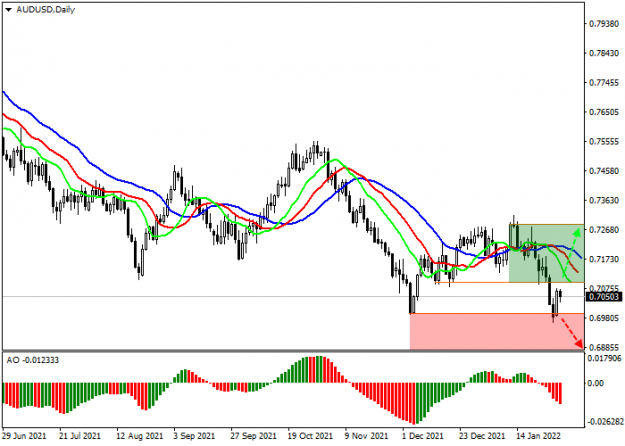Click price axis value 0.69805
This screenshot has width=625, height=446.
604,318
